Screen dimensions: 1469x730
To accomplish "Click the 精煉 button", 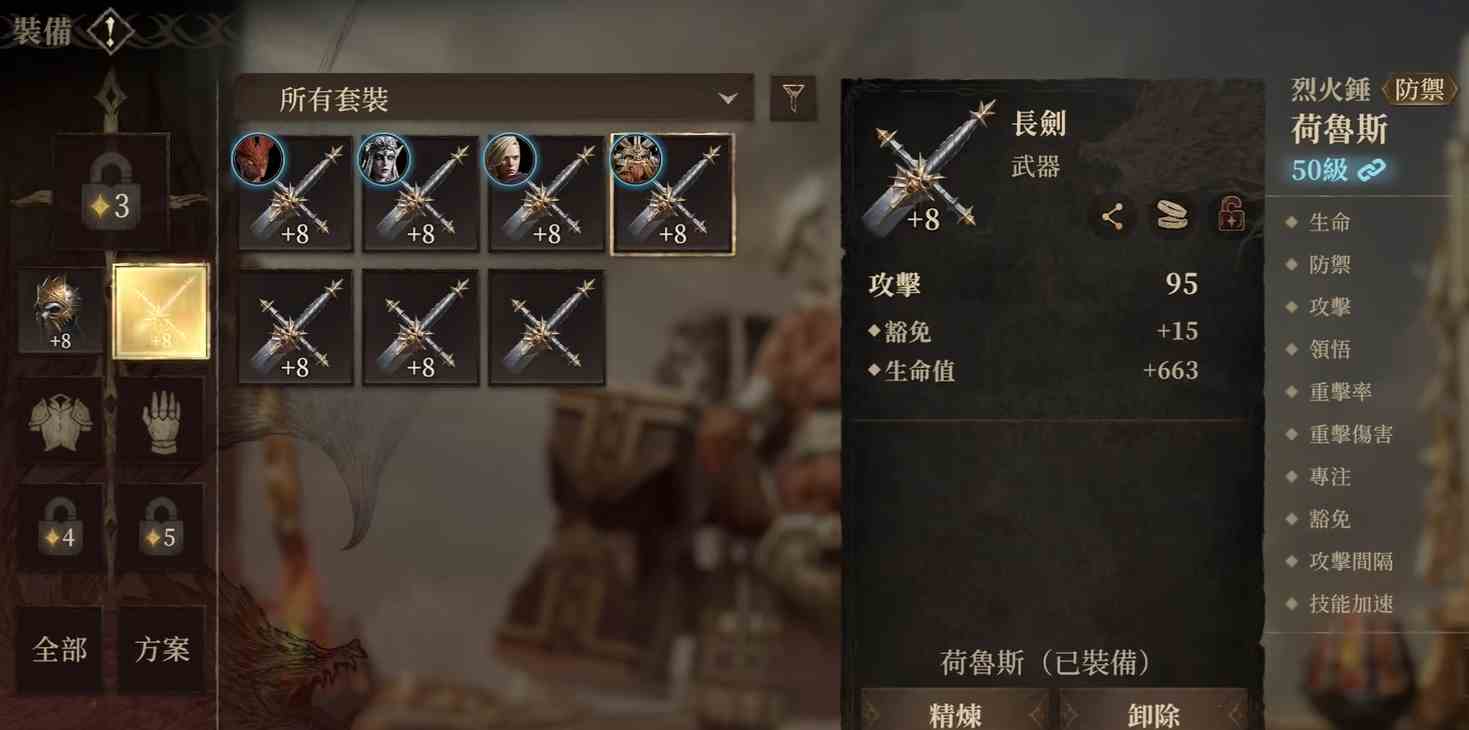I will pyautogui.click(x=955, y=712).
